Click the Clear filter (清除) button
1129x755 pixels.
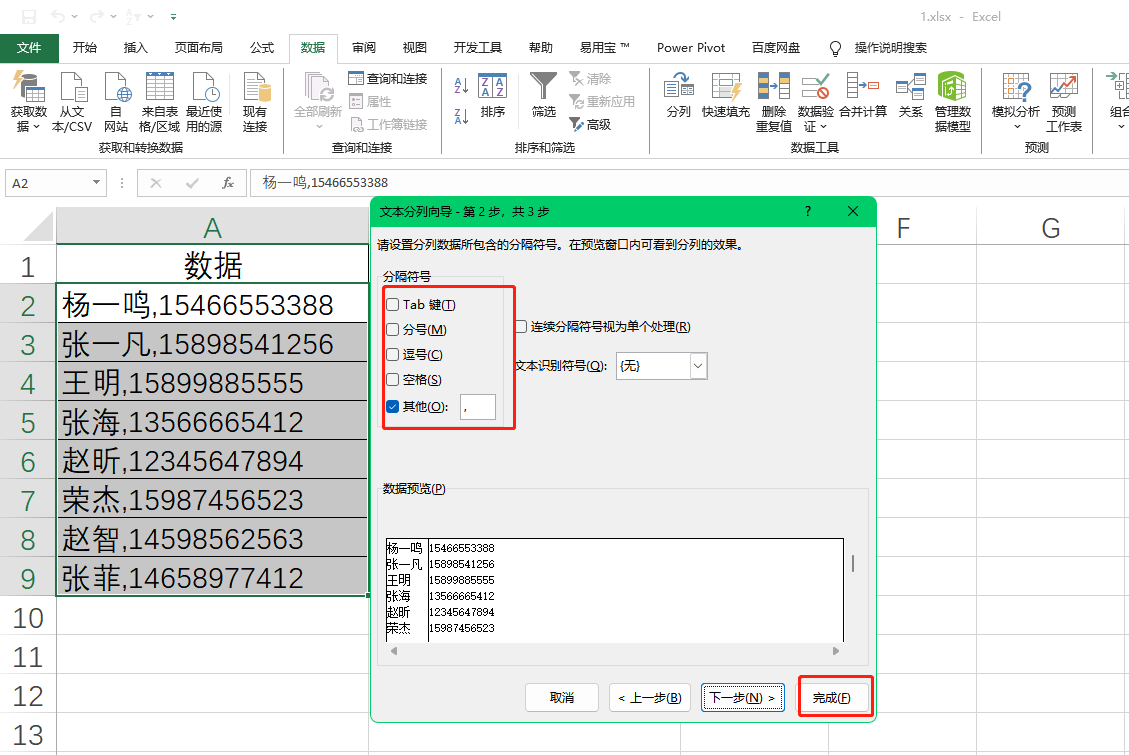(590, 78)
